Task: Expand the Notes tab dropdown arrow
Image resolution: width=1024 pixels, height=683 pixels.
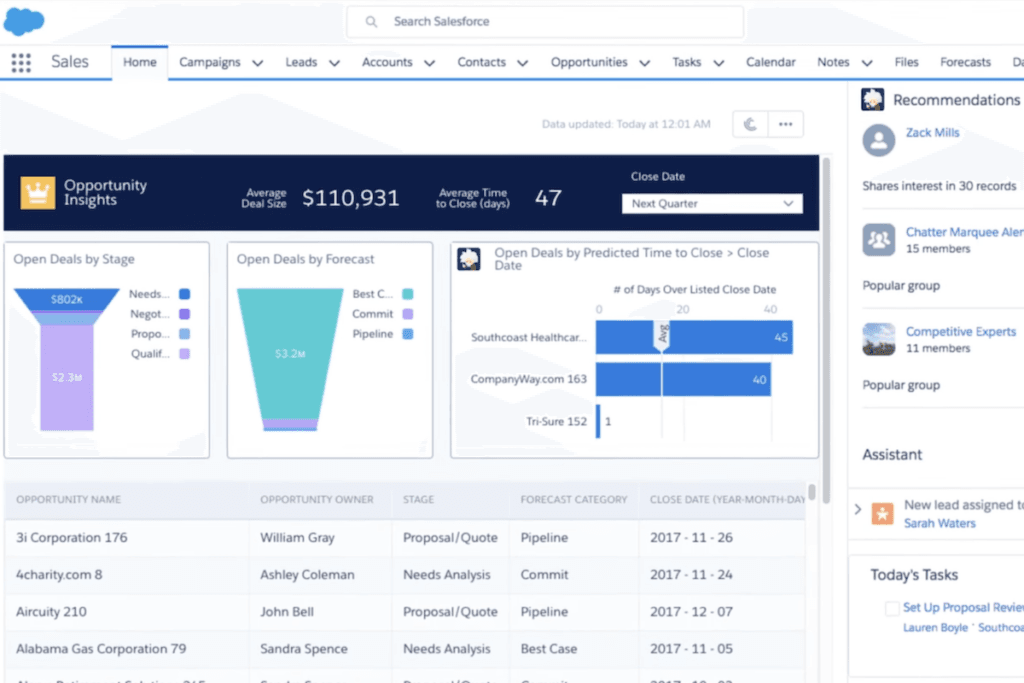Action: [867, 63]
